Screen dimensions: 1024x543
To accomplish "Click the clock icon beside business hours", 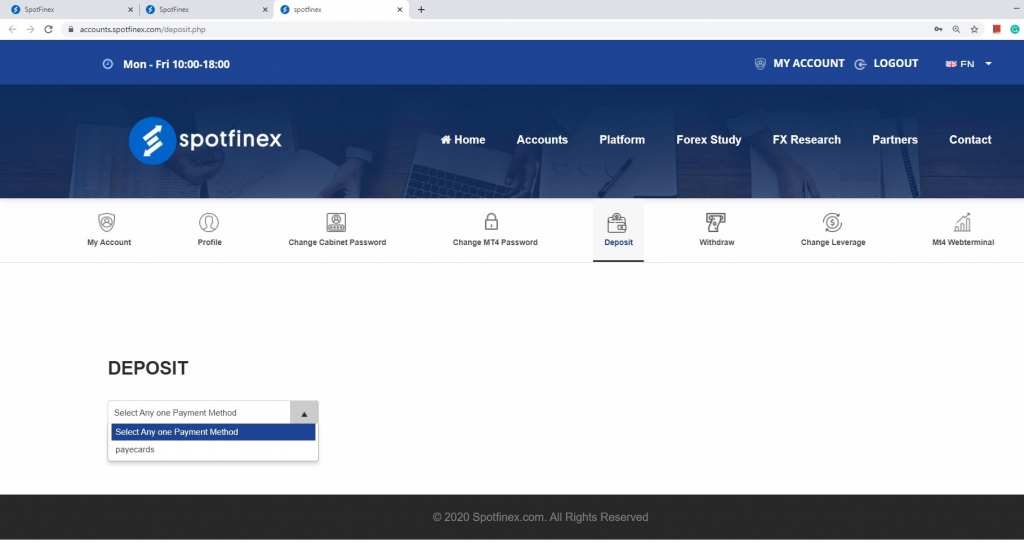I will (108, 64).
